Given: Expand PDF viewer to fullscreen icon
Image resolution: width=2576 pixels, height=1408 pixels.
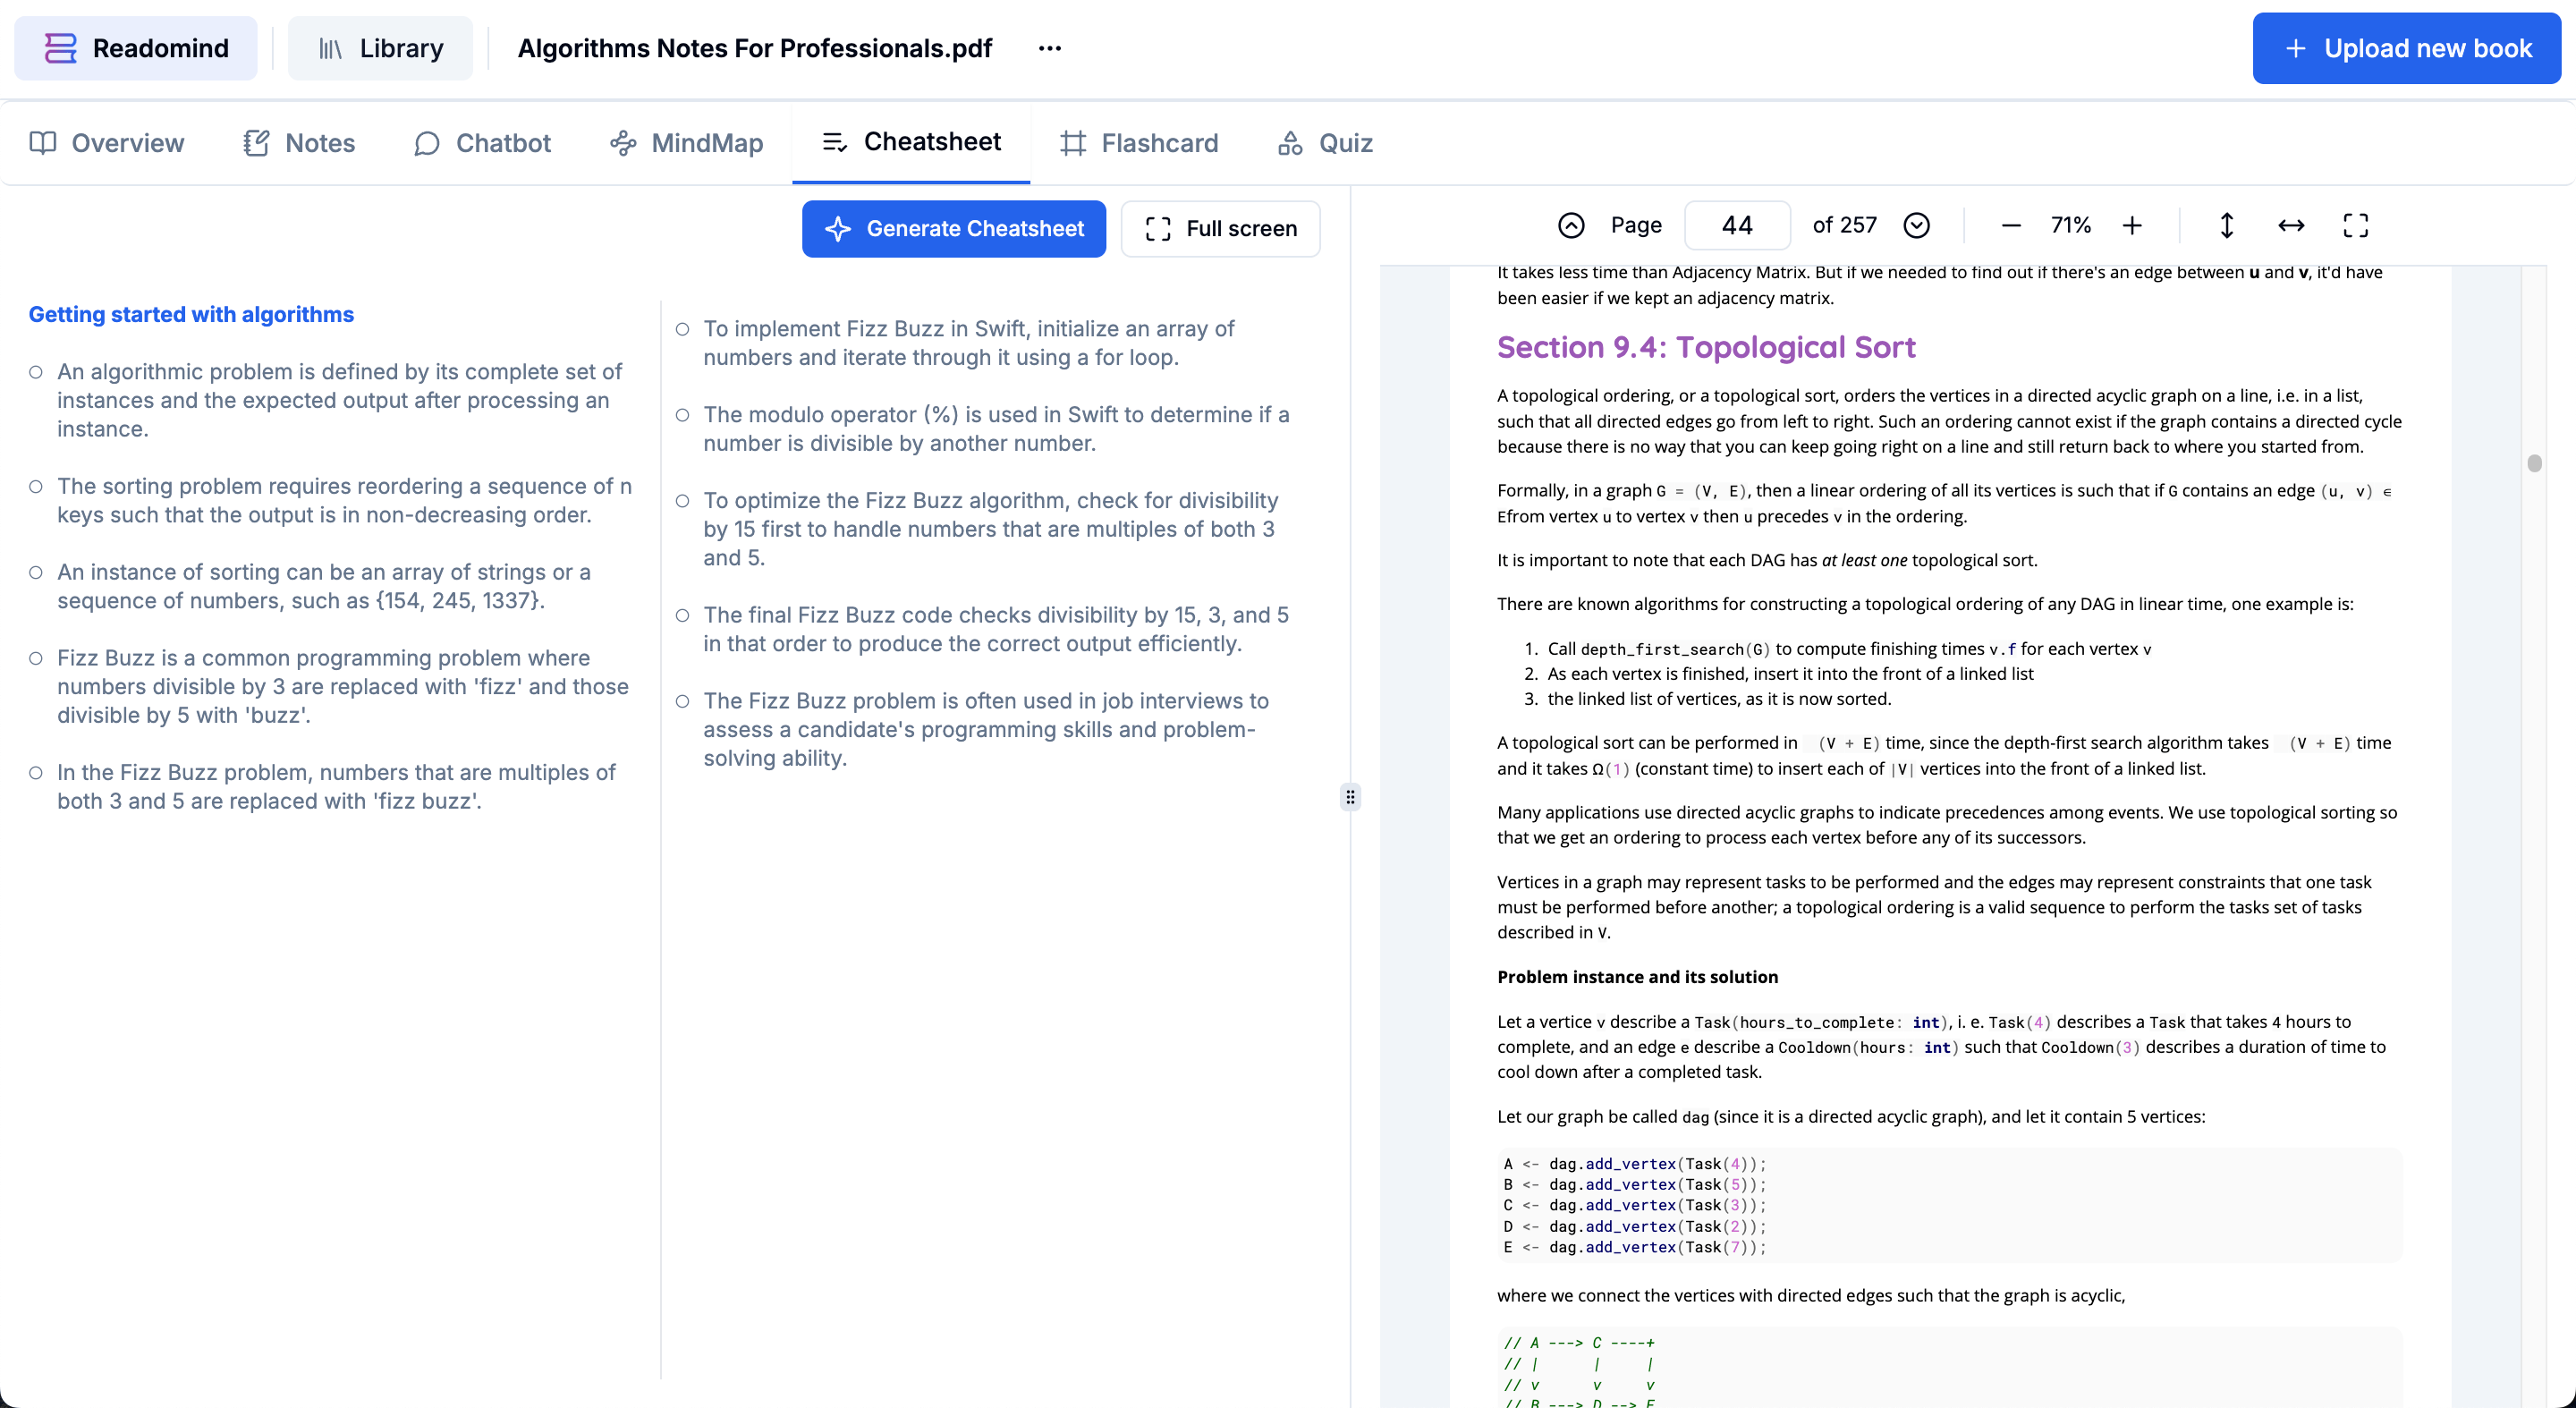Looking at the screenshot, I should click(2355, 226).
